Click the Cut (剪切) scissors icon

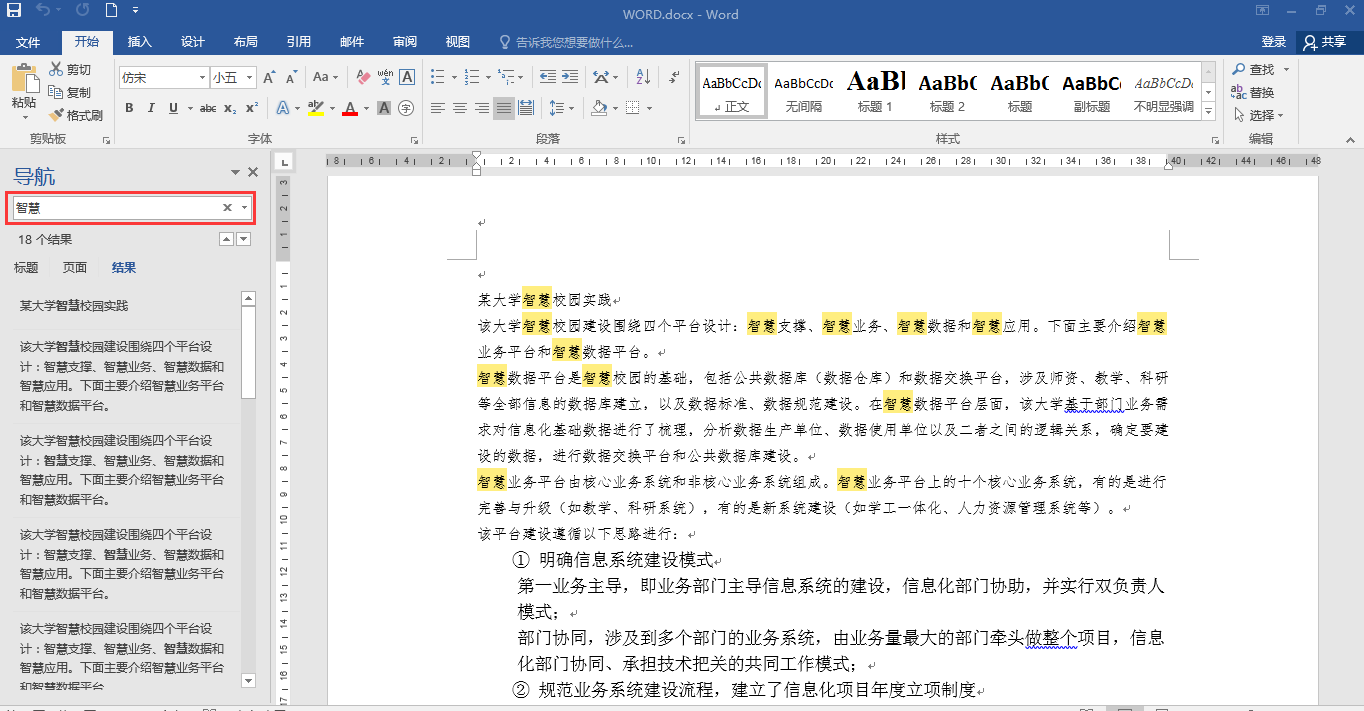tap(70, 69)
